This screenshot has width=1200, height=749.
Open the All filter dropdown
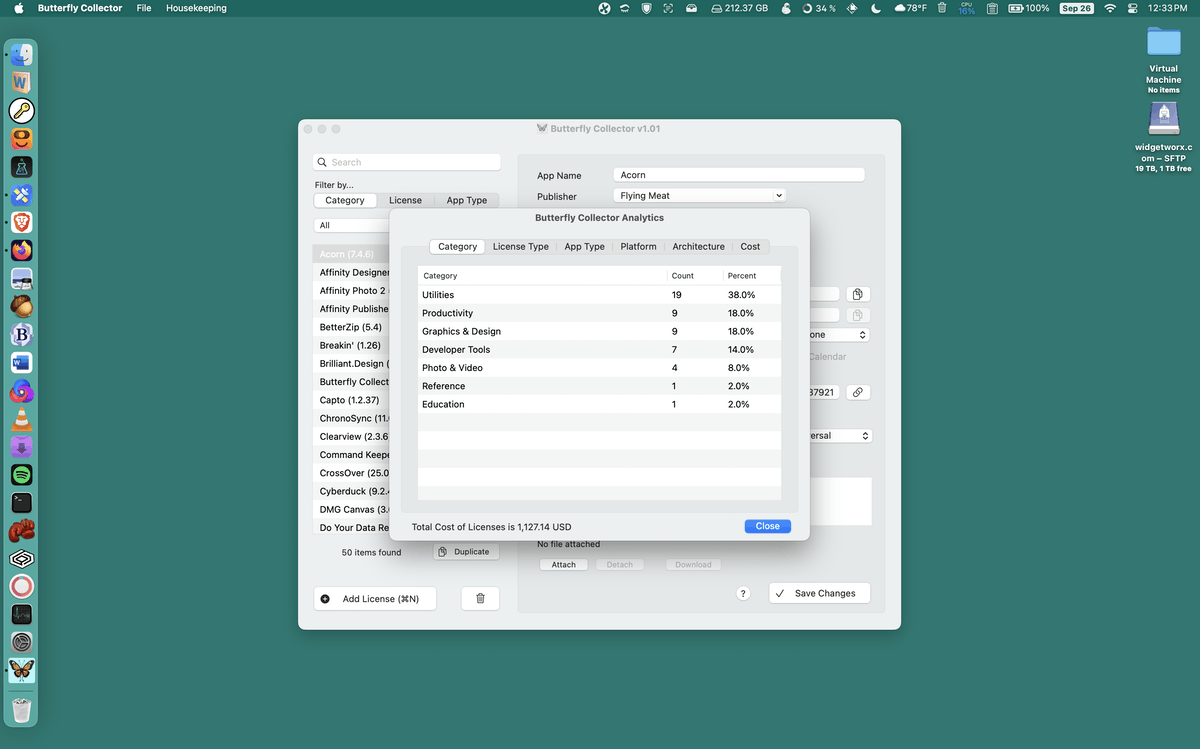click(x=352, y=226)
